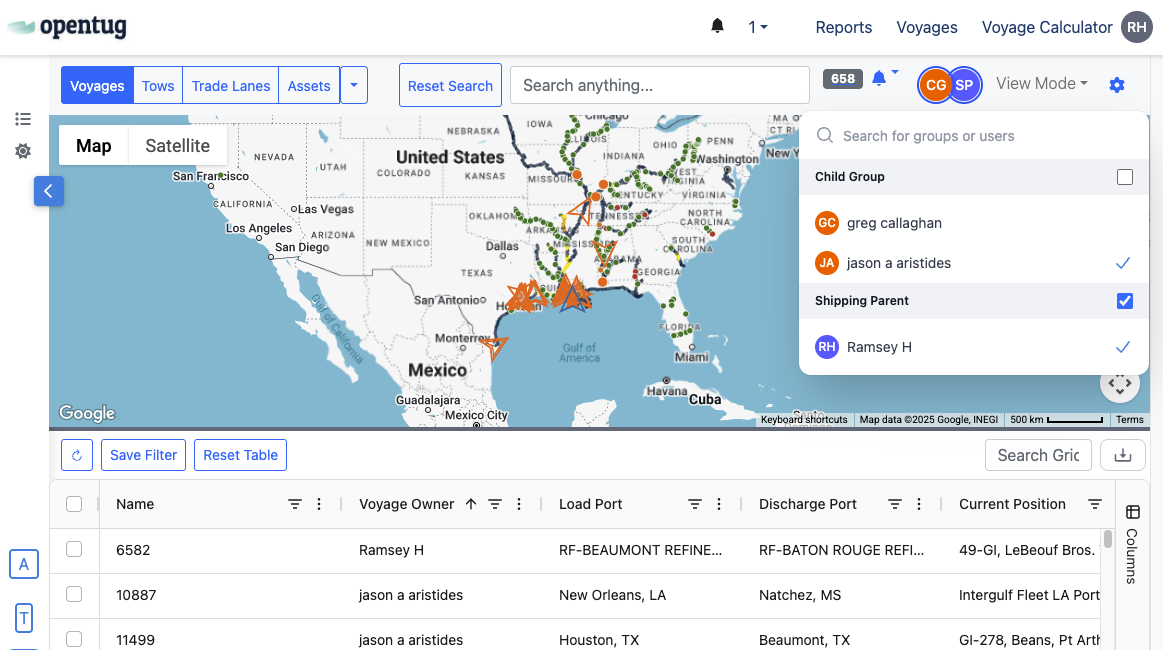1163x650 pixels.
Task: Click the notification bell in top bar
Action: coord(717,27)
